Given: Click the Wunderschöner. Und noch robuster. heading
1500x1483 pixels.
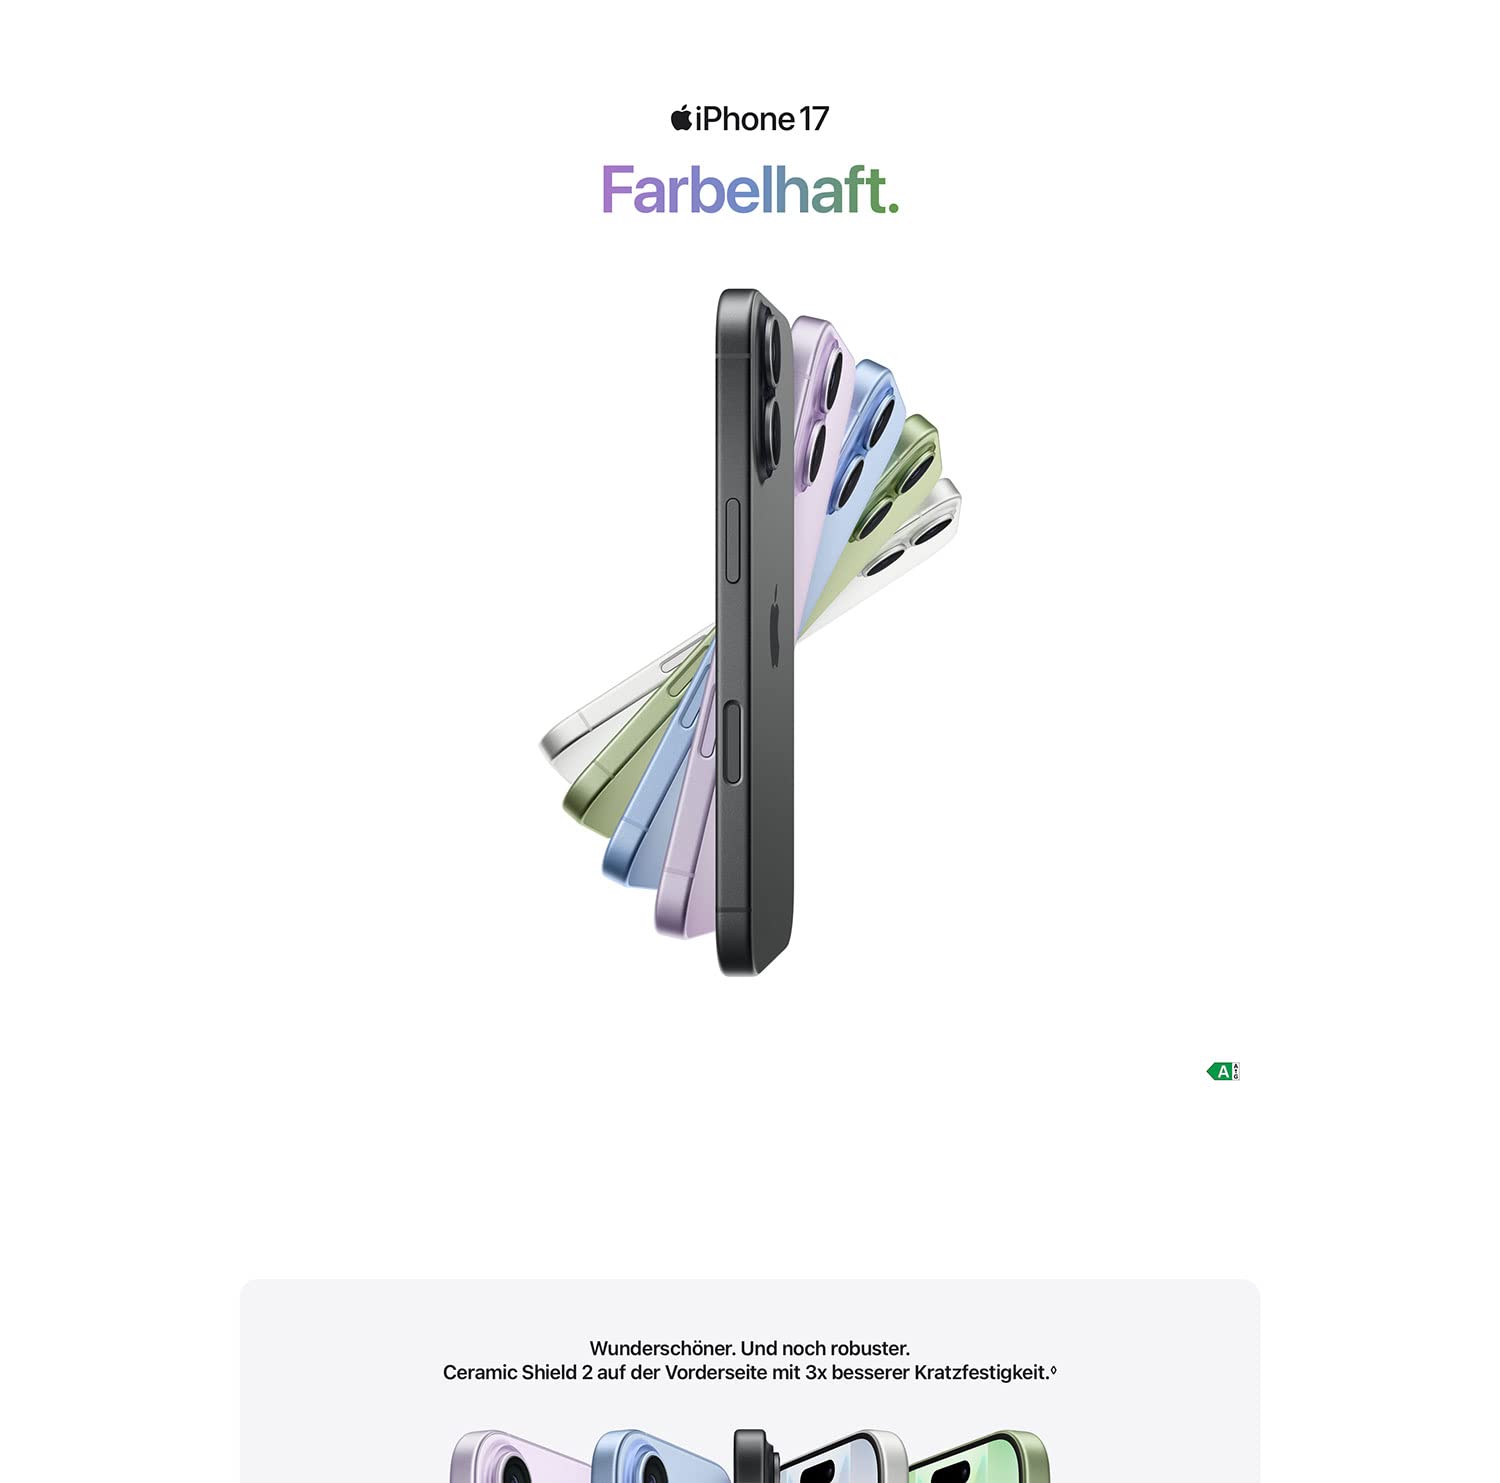Looking at the screenshot, I should click(750, 1348).
